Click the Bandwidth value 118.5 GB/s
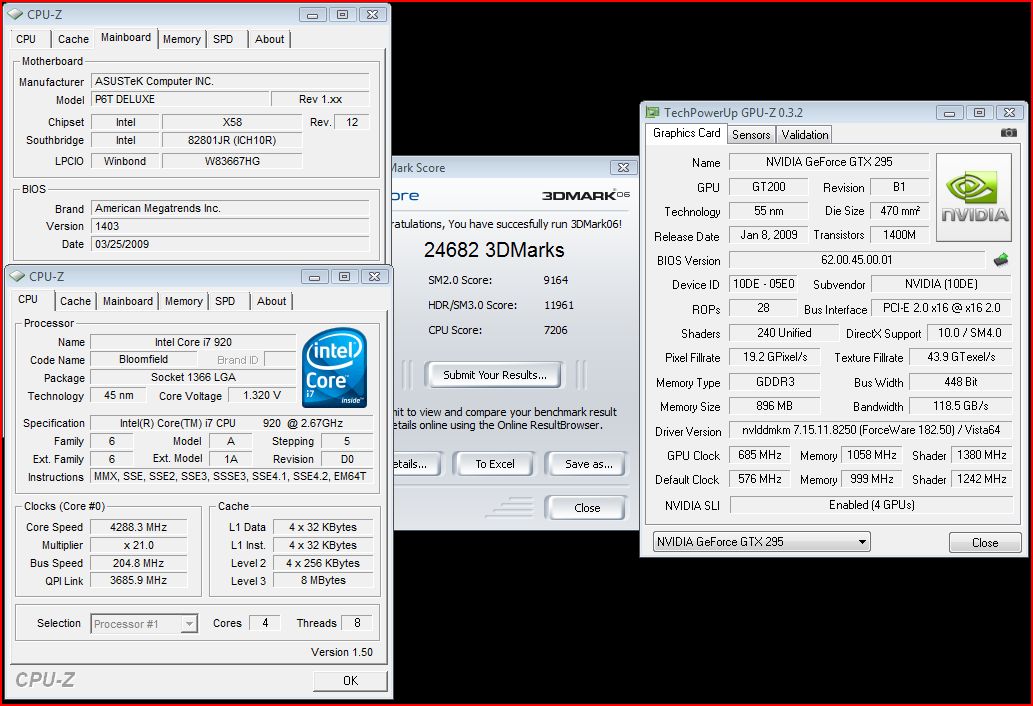This screenshot has width=1033, height=706. coord(960,406)
